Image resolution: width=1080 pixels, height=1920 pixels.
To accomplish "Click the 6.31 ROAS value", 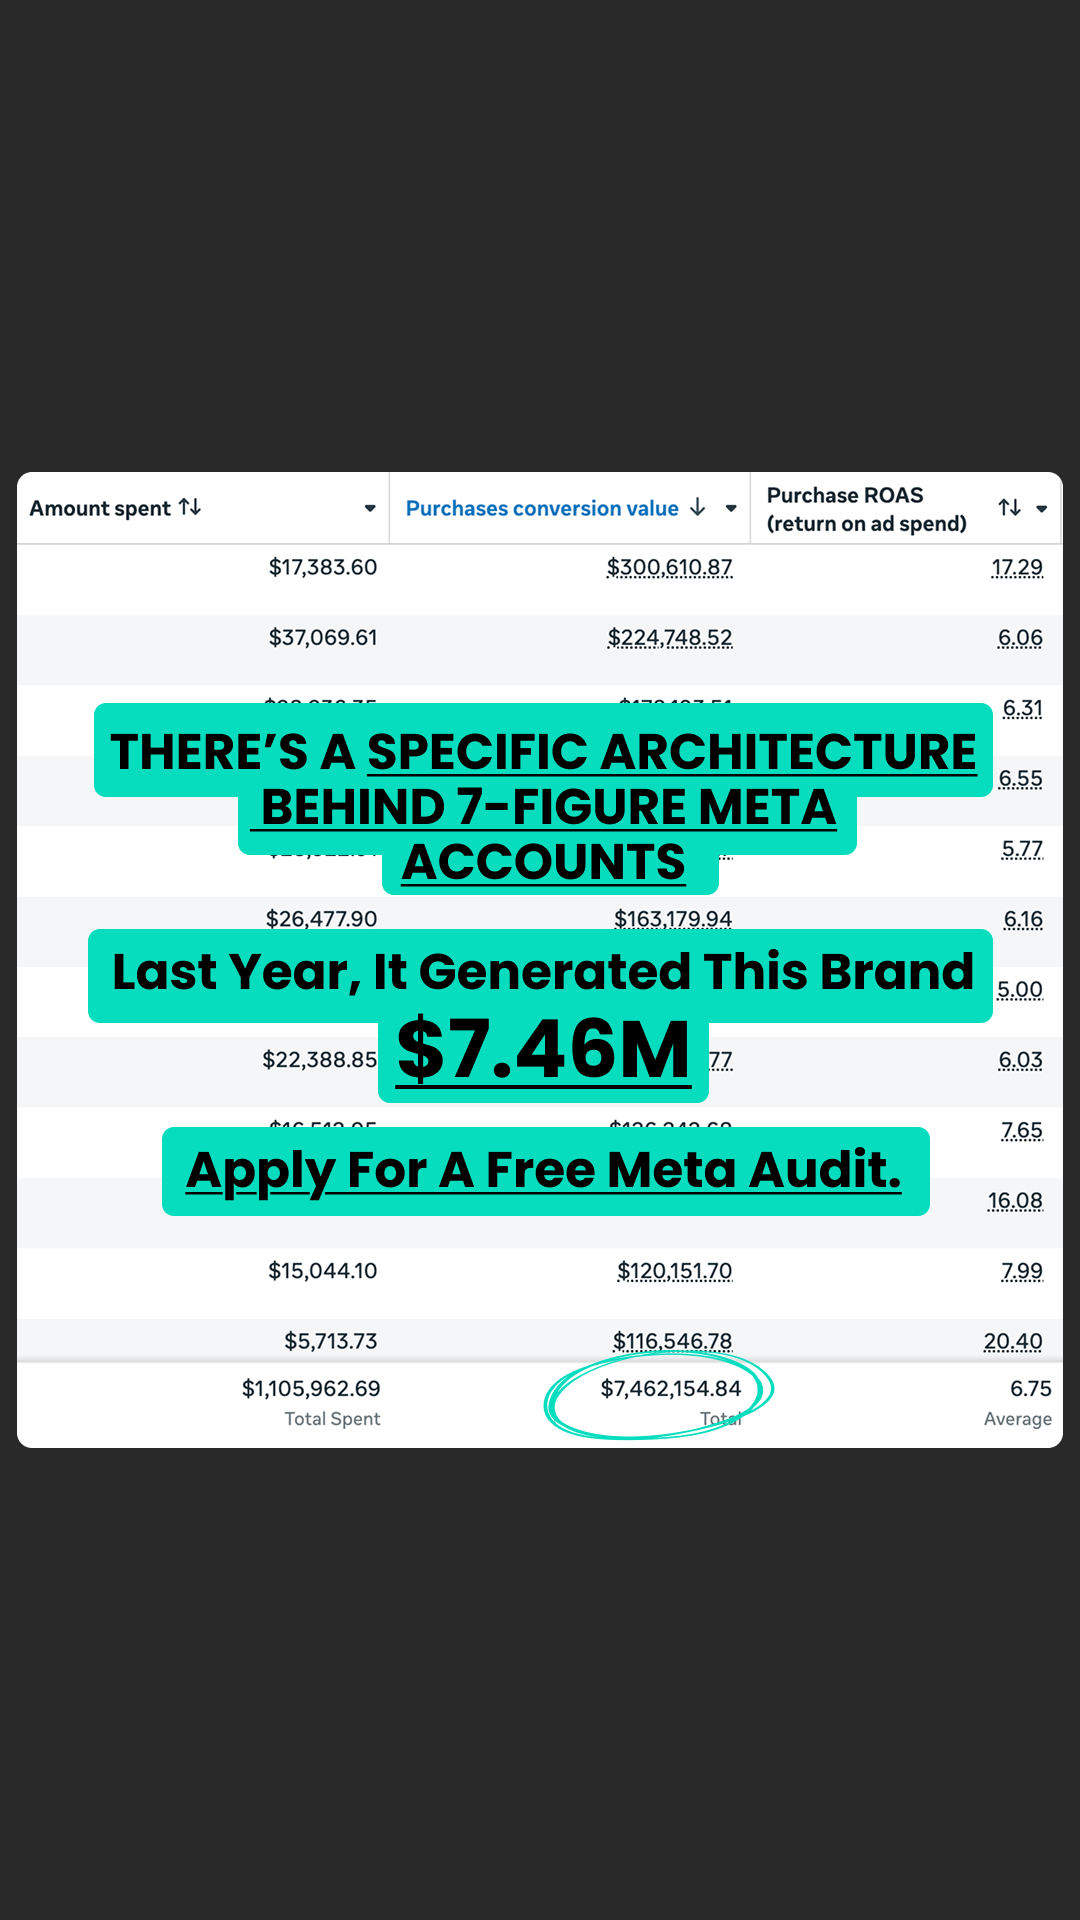I will pos(1023,708).
